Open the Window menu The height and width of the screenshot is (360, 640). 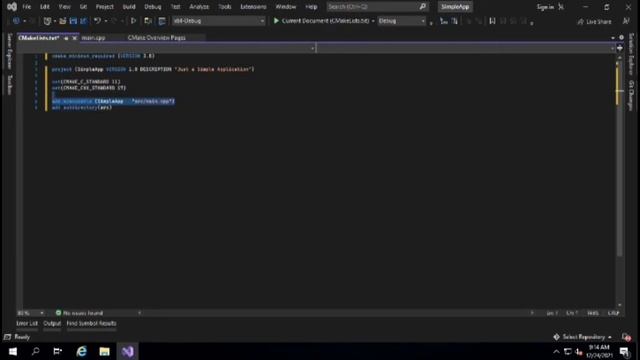[x=286, y=7]
